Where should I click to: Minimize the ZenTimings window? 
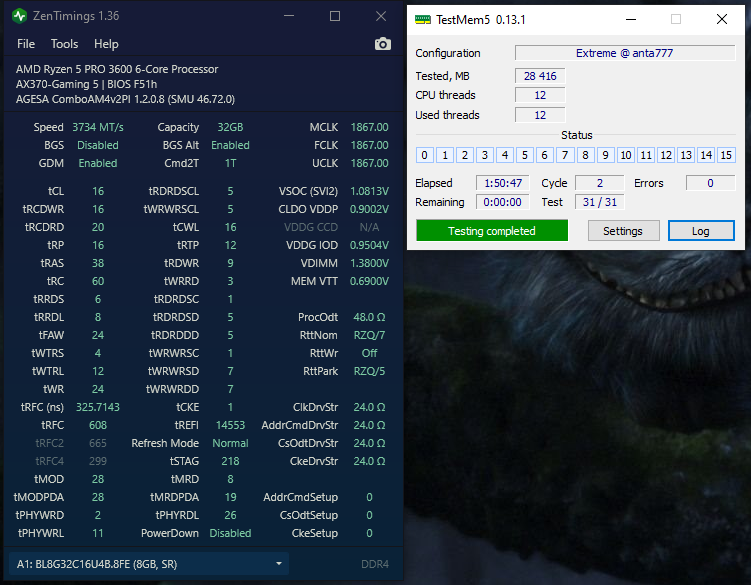289,16
